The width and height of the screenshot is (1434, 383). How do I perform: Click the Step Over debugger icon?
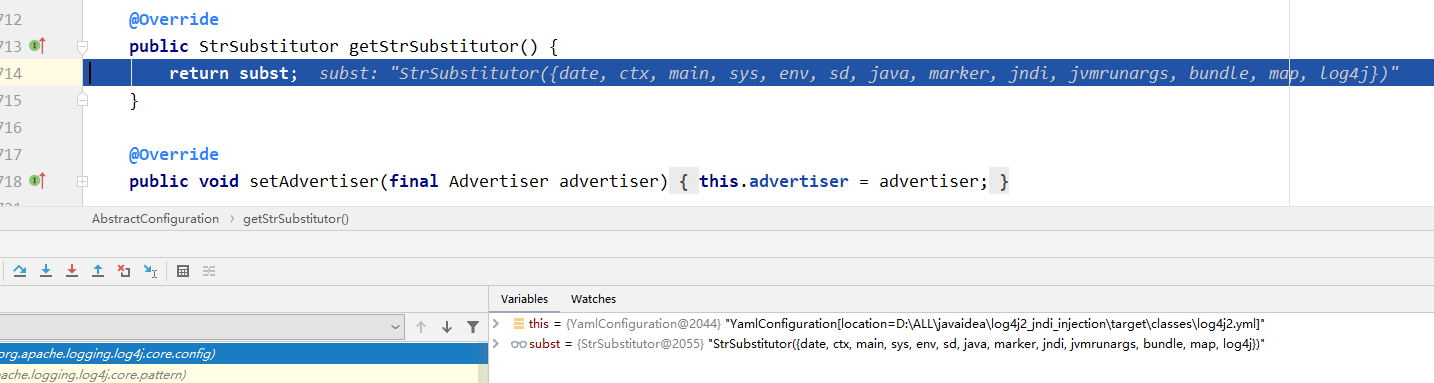(20, 271)
